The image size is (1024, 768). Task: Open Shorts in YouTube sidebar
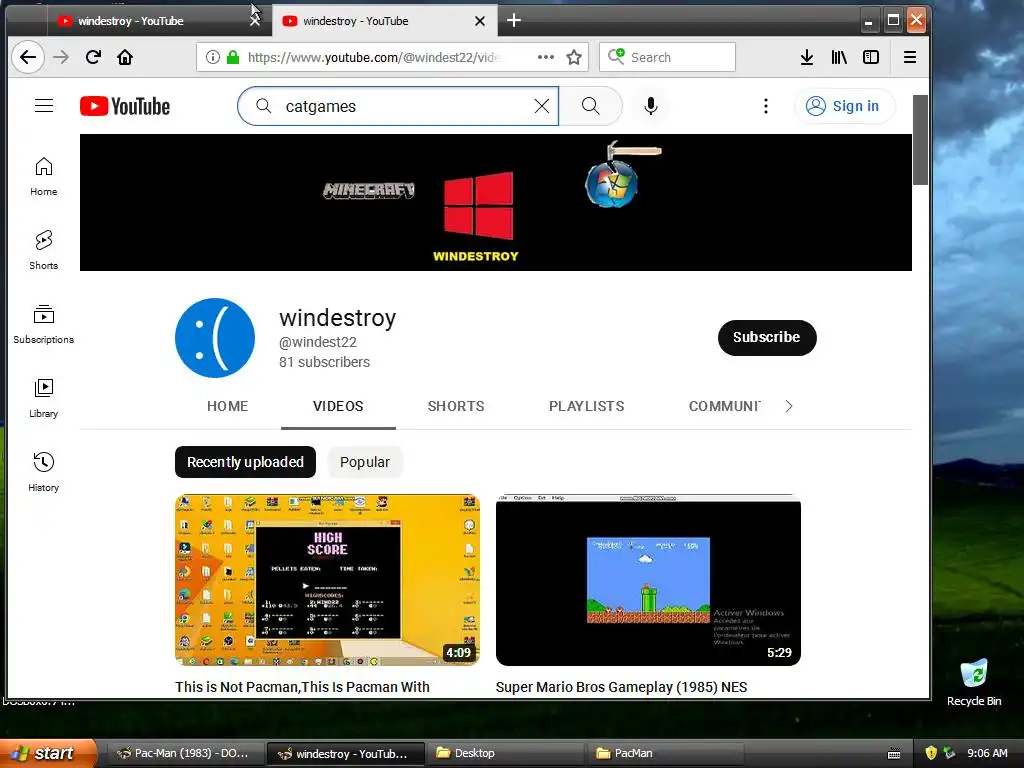click(x=44, y=250)
